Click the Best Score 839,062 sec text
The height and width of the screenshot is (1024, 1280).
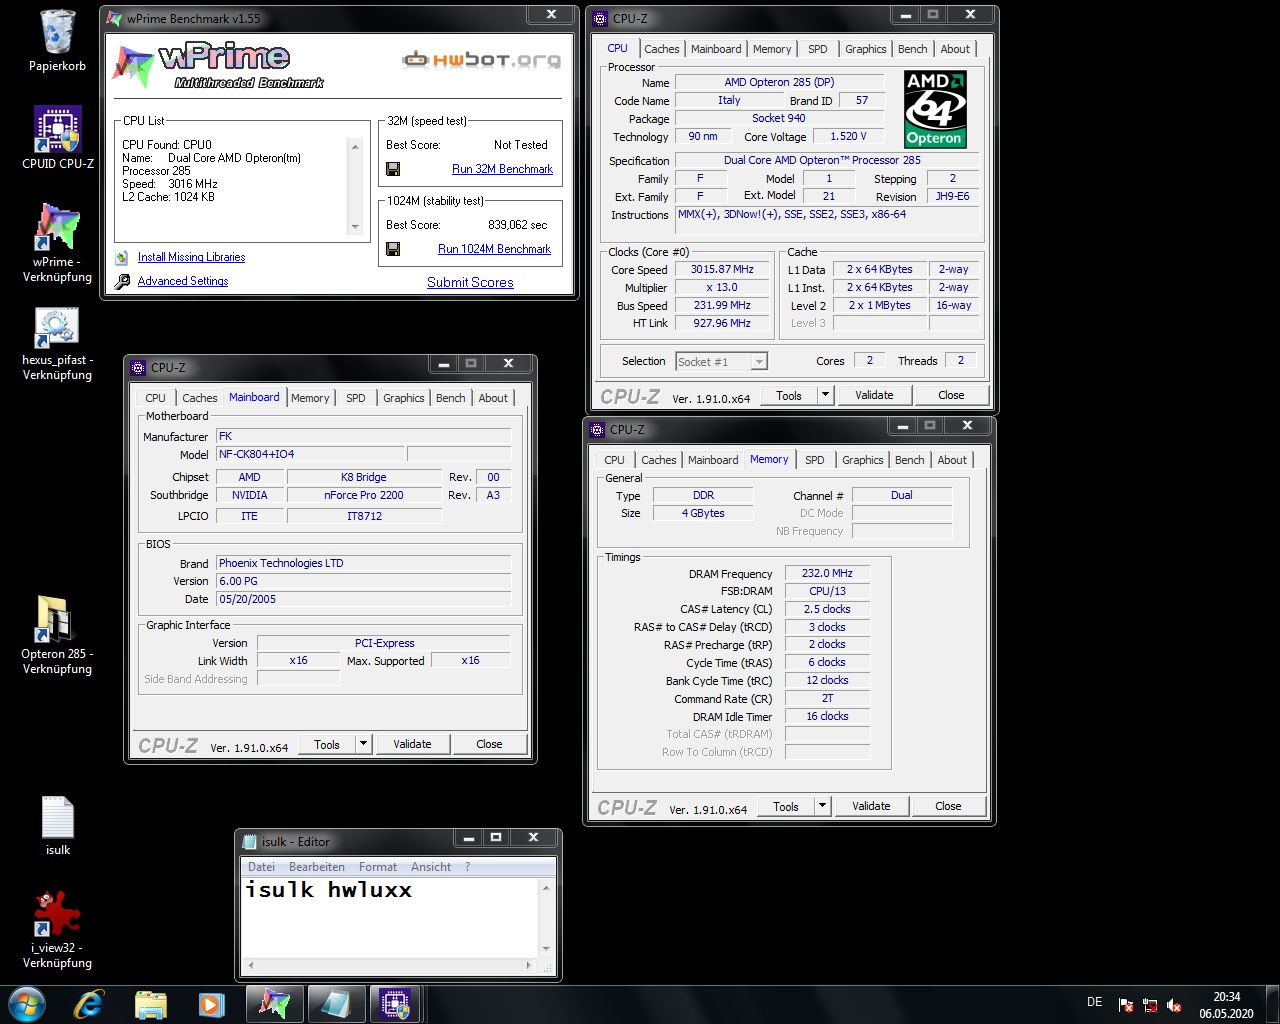tap(517, 225)
